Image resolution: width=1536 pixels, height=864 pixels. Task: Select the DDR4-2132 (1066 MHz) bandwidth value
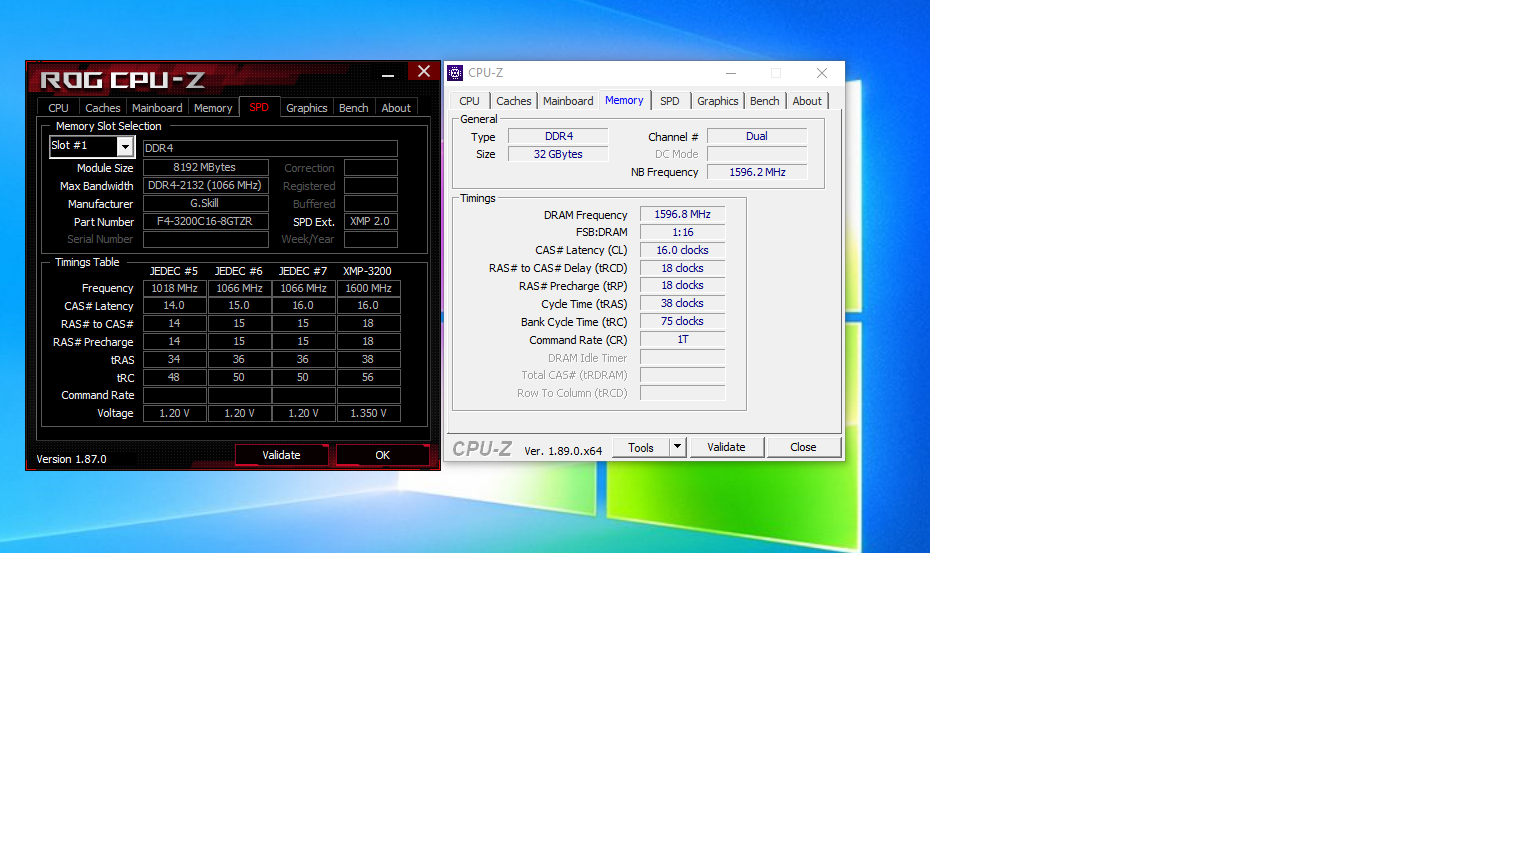[x=205, y=186]
